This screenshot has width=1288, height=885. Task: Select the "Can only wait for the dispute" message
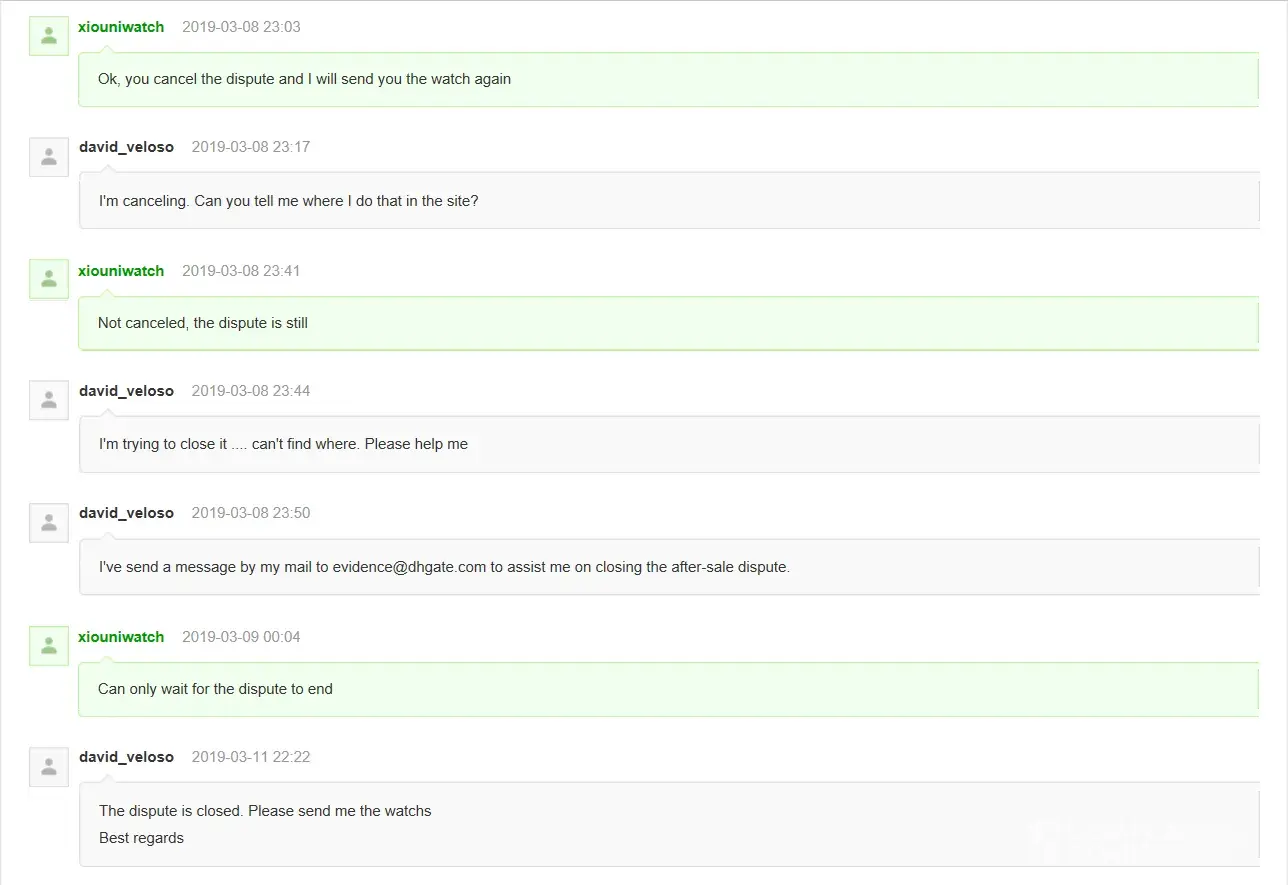(x=215, y=689)
